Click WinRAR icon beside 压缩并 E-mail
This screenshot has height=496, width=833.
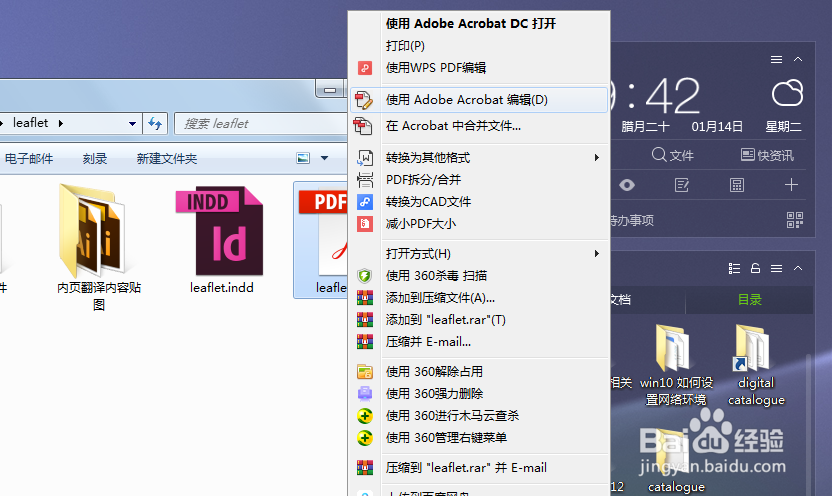coord(364,341)
